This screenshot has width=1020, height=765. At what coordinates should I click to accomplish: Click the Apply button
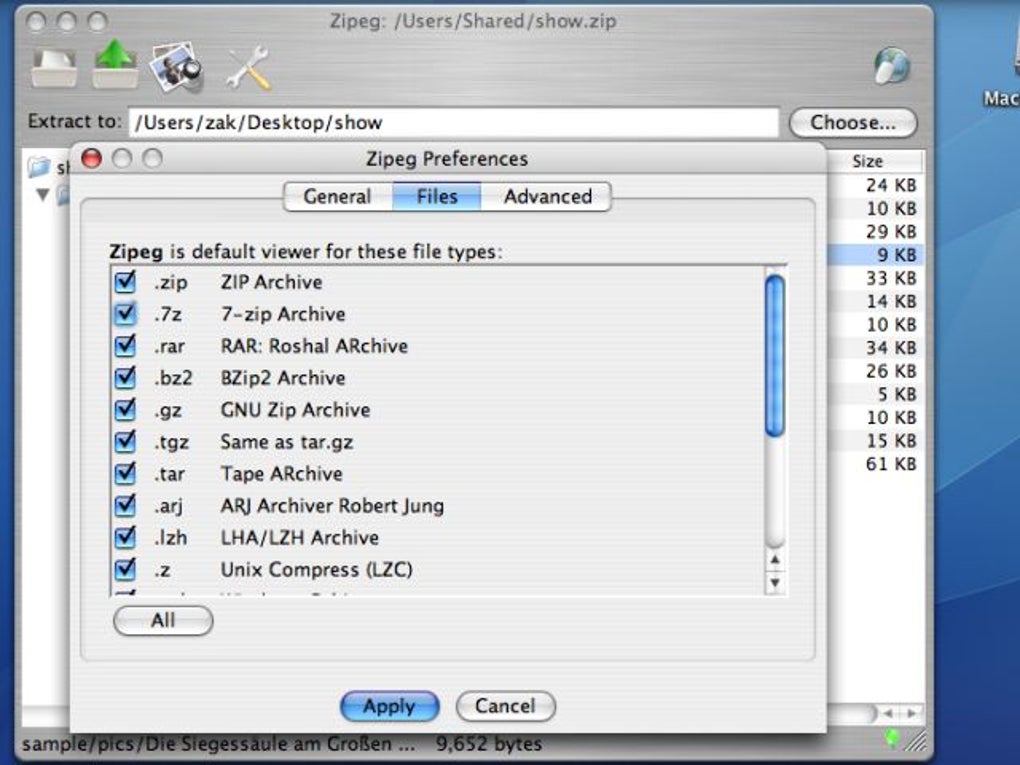[390, 706]
